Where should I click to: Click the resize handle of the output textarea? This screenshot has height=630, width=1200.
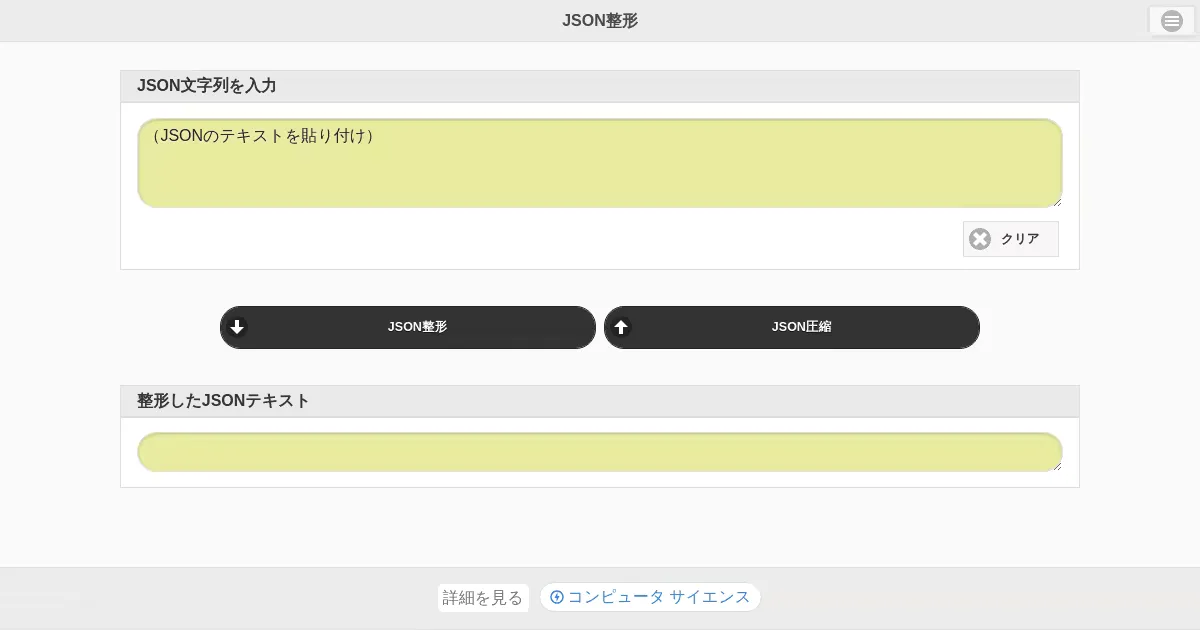1056,466
